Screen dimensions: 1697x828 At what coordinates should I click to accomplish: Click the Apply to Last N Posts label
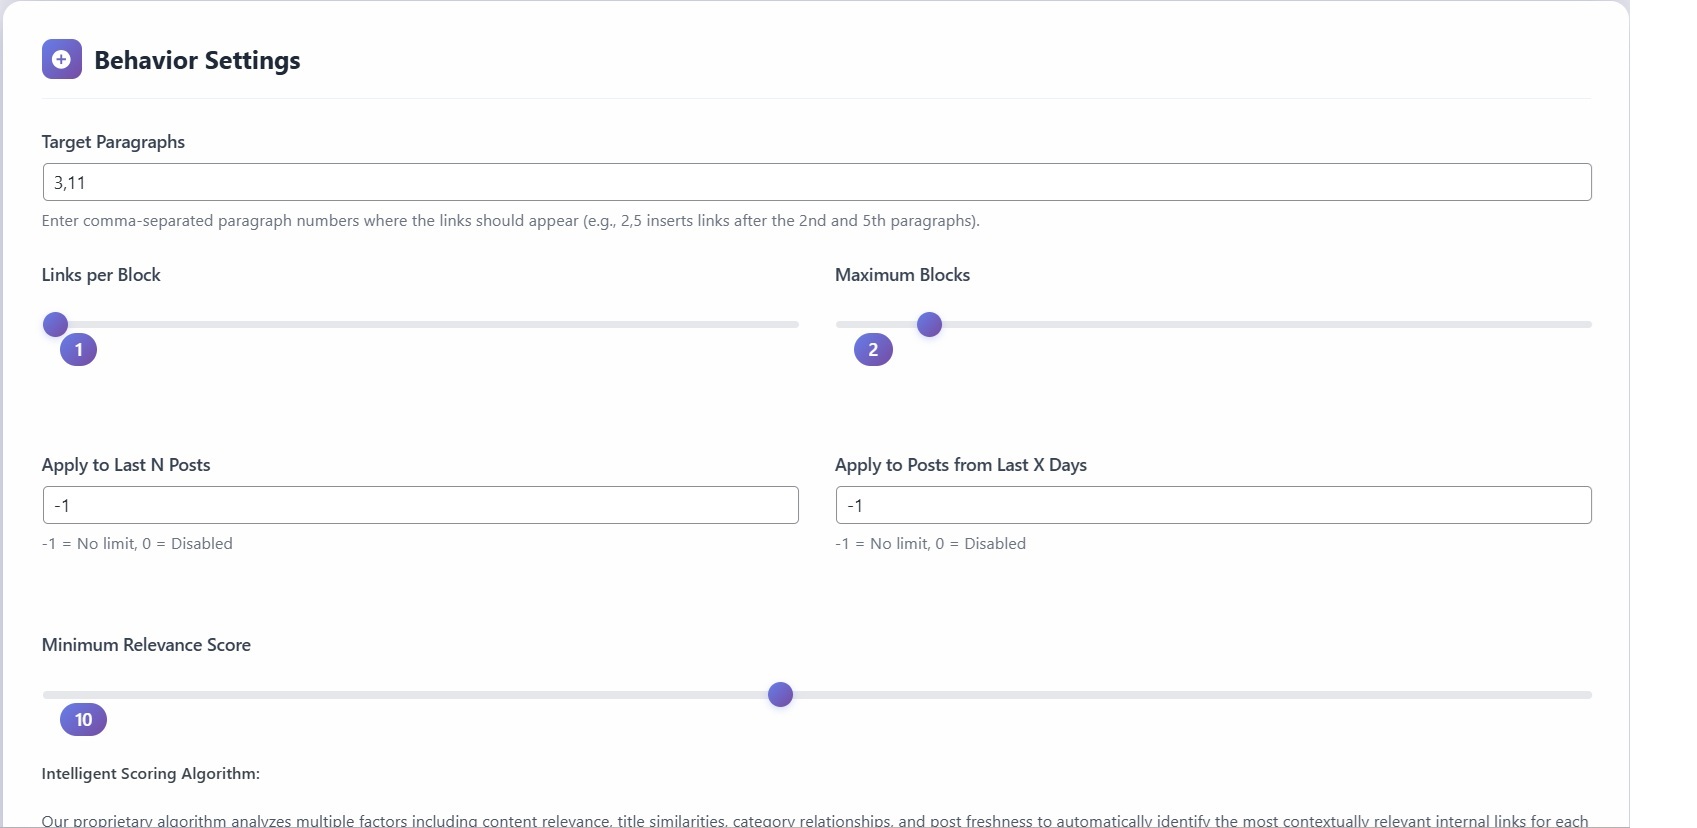(x=126, y=465)
